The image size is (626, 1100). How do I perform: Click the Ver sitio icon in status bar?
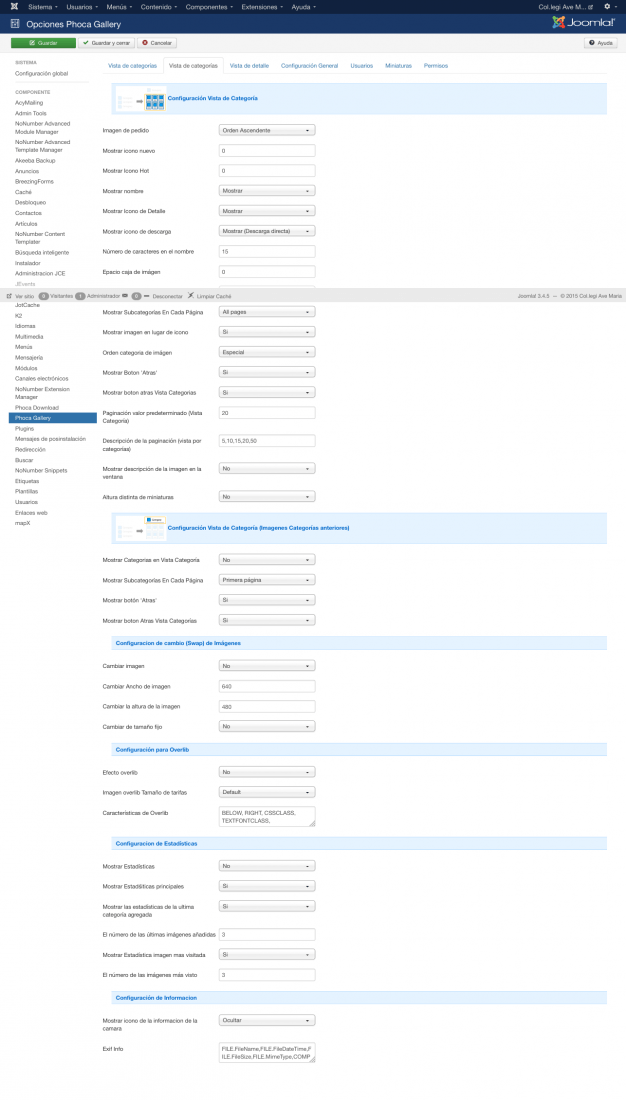pos(9,296)
